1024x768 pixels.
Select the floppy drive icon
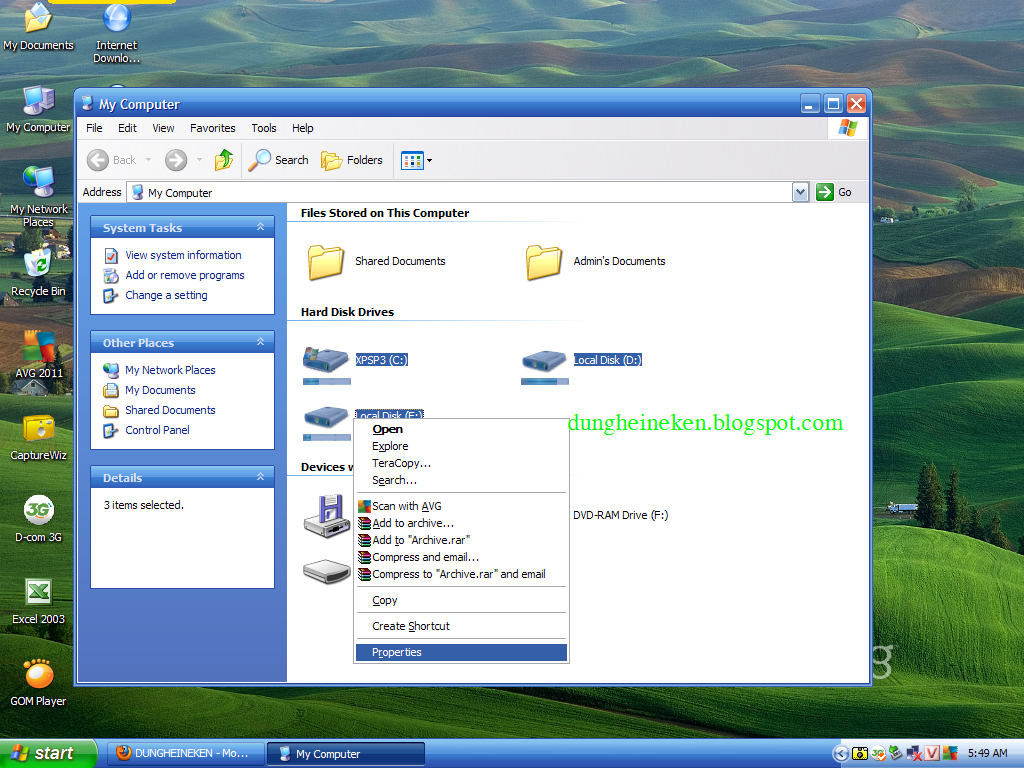point(327,516)
